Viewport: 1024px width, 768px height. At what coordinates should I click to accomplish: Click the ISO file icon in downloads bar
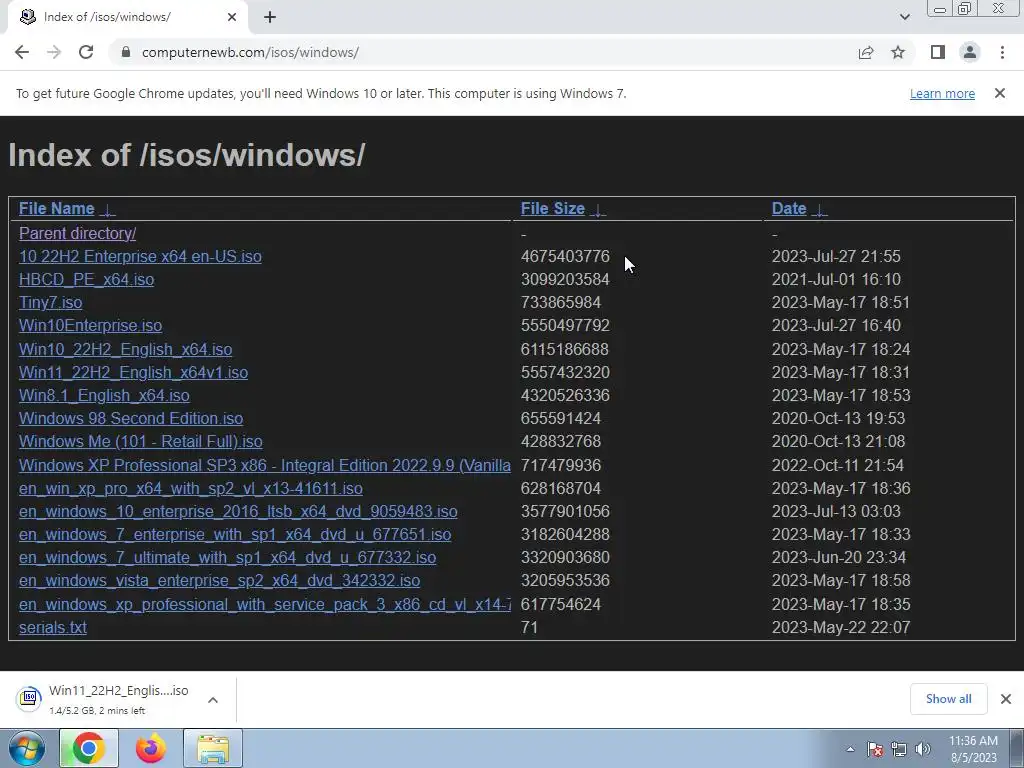coord(29,698)
